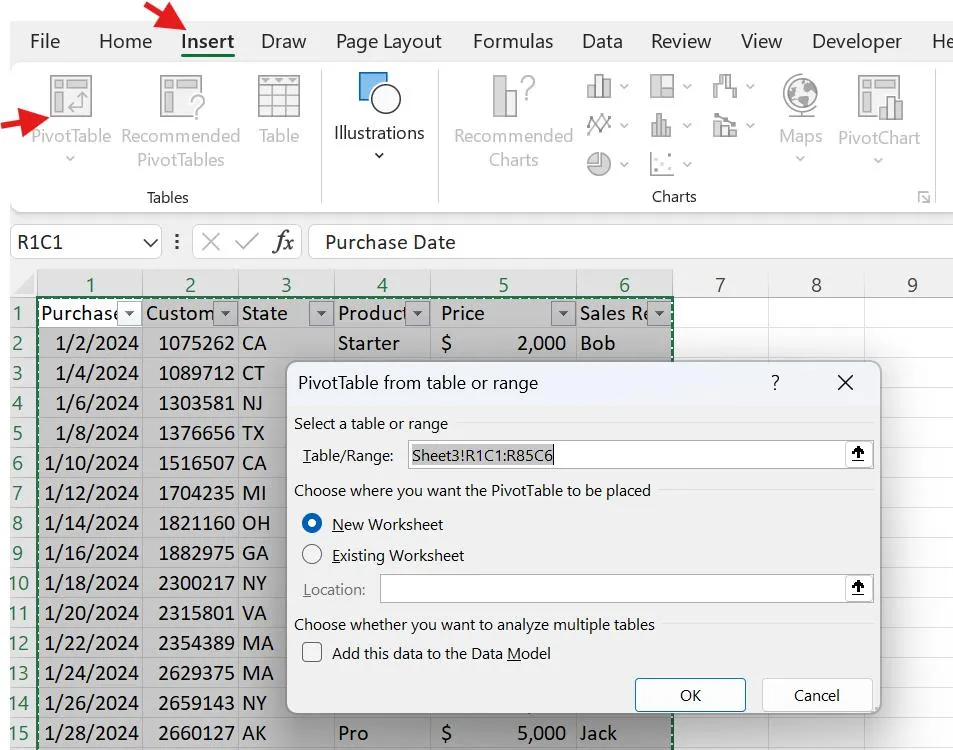
Task: Insert a waterfall or stock chart
Action: [724, 86]
